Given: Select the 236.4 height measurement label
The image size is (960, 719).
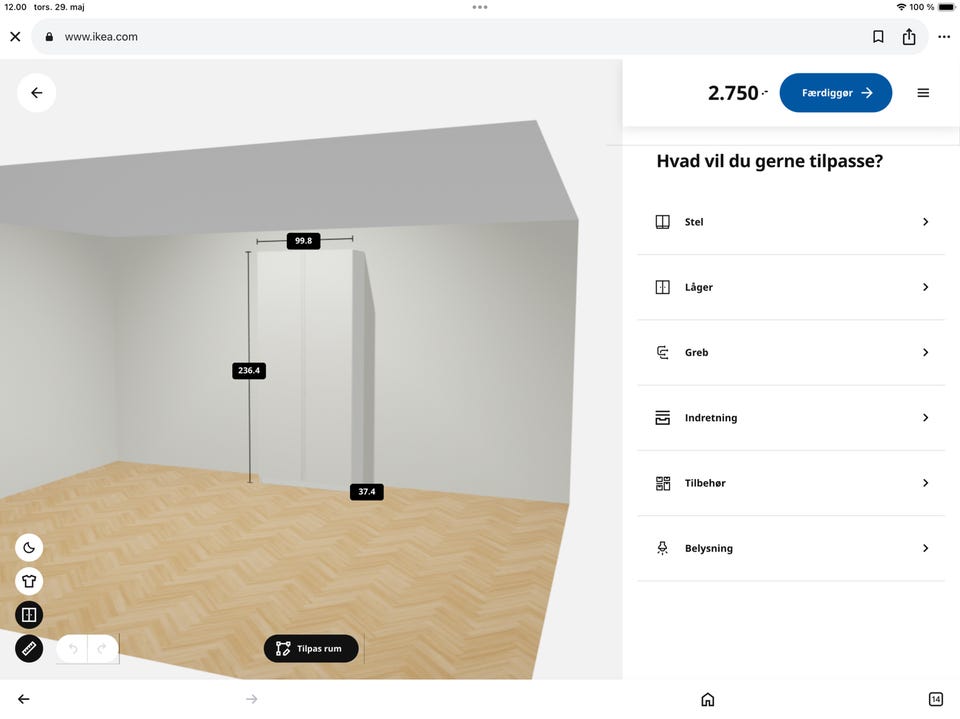Looking at the screenshot, I should tap(249, 371).
